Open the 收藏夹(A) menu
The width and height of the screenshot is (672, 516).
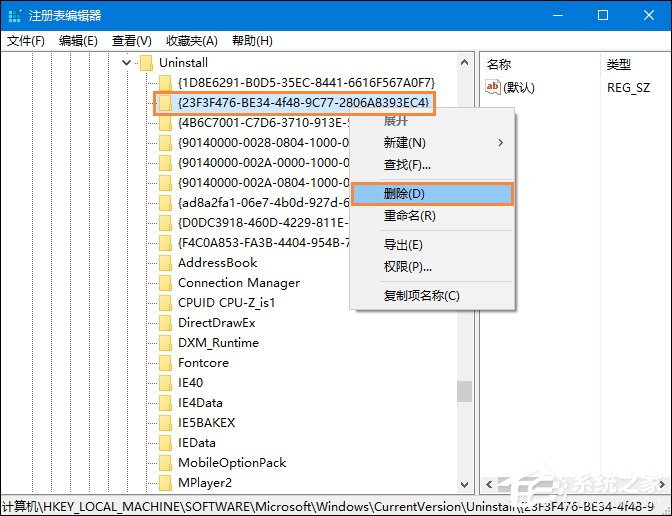tap(192, 41)
